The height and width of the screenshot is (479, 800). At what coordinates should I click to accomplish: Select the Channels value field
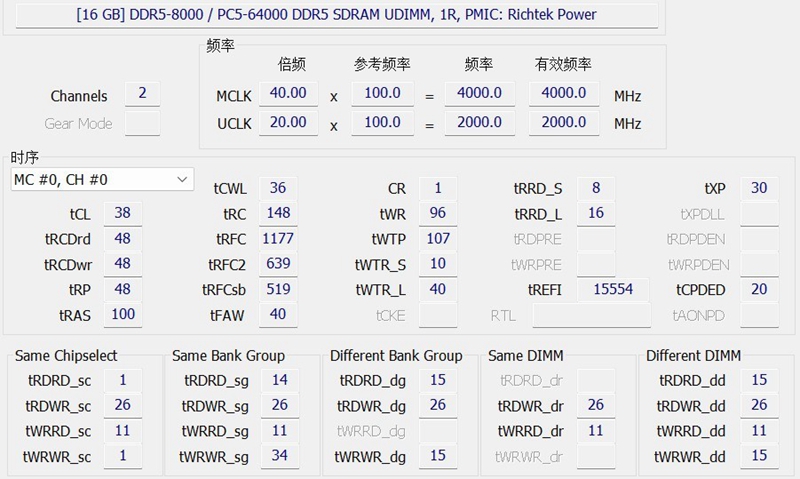pyautogui.click(x=142, y=94)
